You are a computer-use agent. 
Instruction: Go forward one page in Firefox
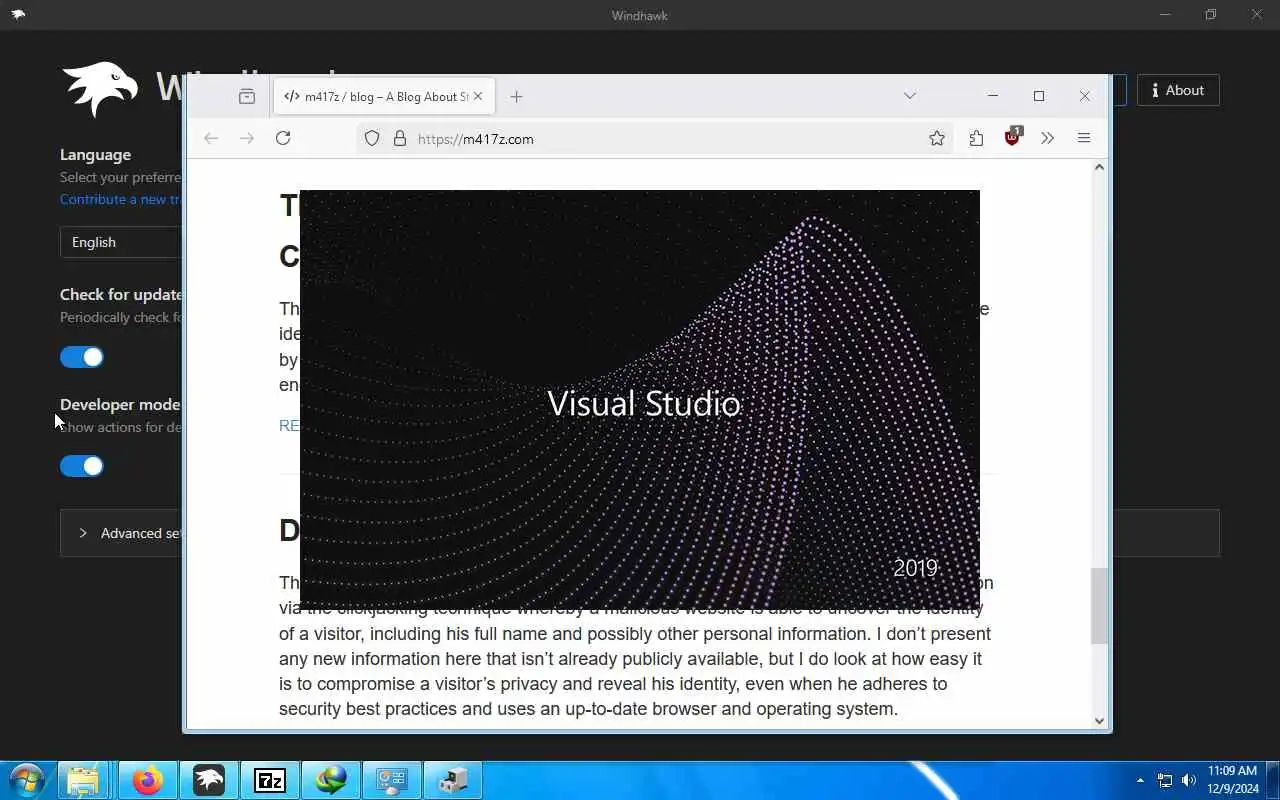[x=247, y=138]
